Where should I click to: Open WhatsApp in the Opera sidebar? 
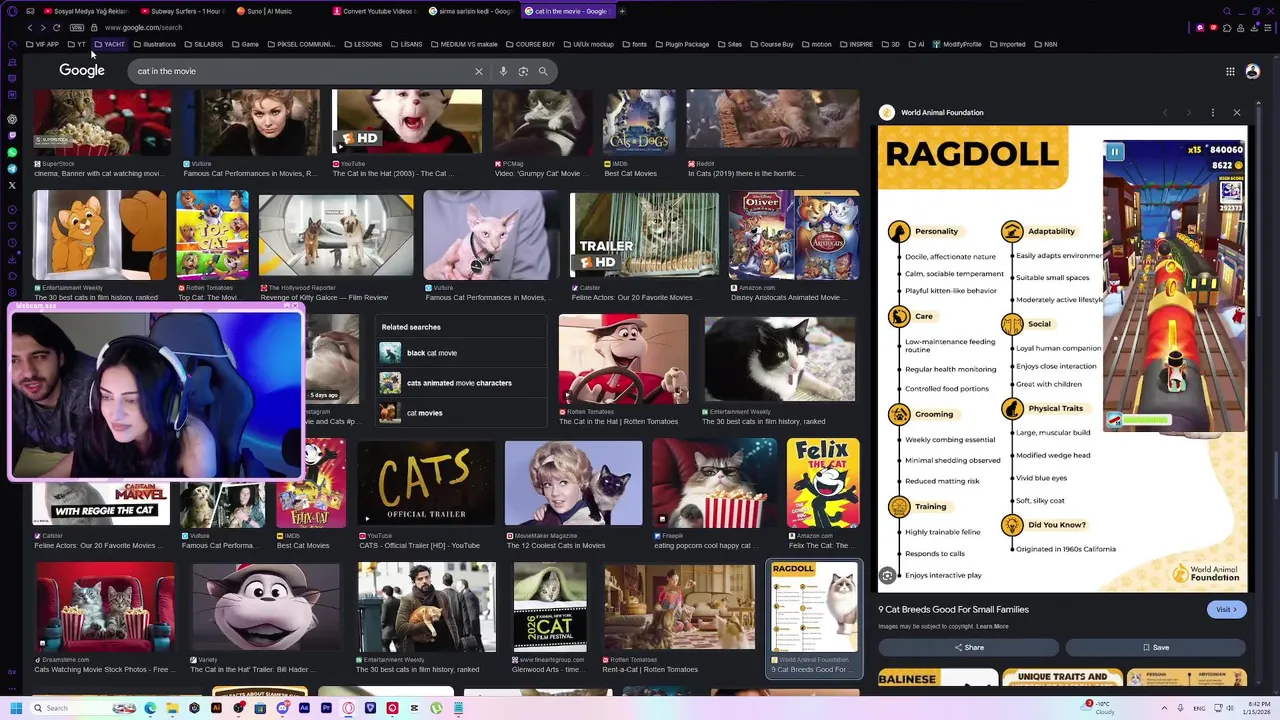[x=12, y=152]
